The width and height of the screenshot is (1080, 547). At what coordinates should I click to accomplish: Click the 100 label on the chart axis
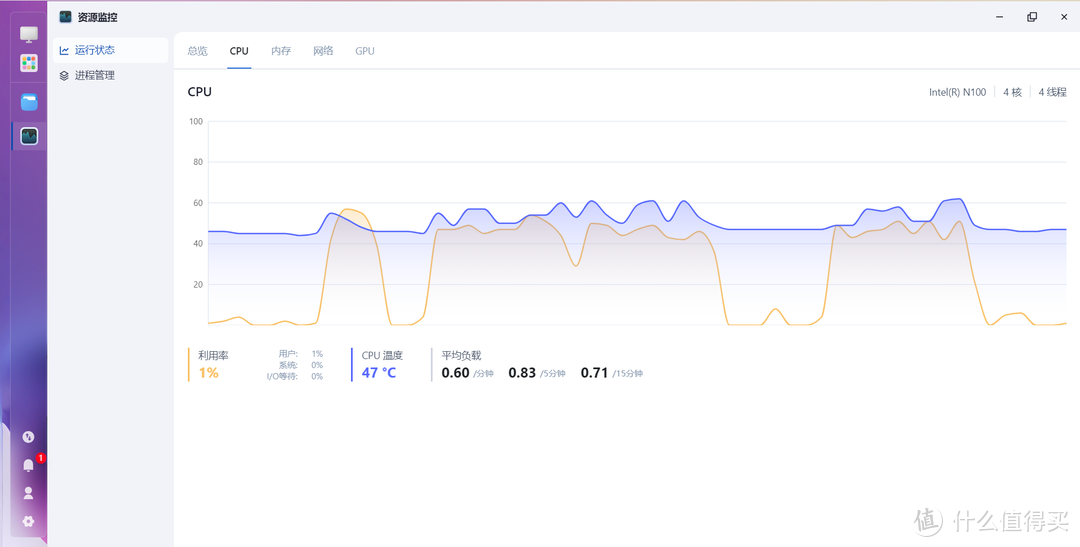point(196,122)
